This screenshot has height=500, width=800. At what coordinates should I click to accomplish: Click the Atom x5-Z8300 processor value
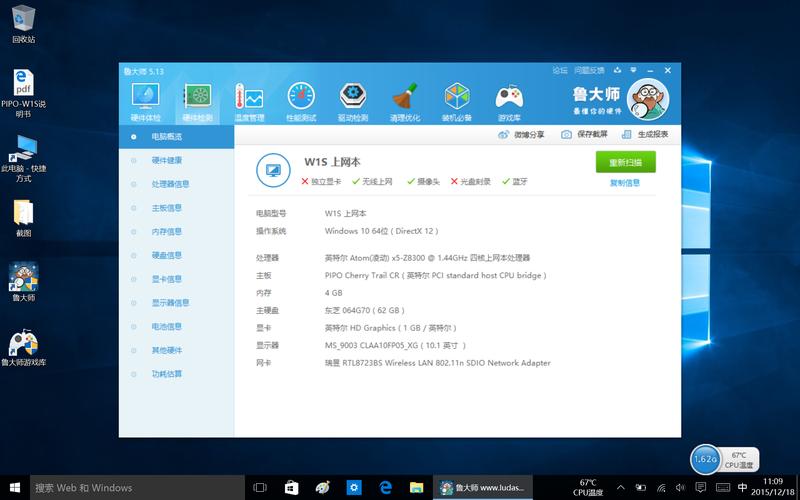428,258
